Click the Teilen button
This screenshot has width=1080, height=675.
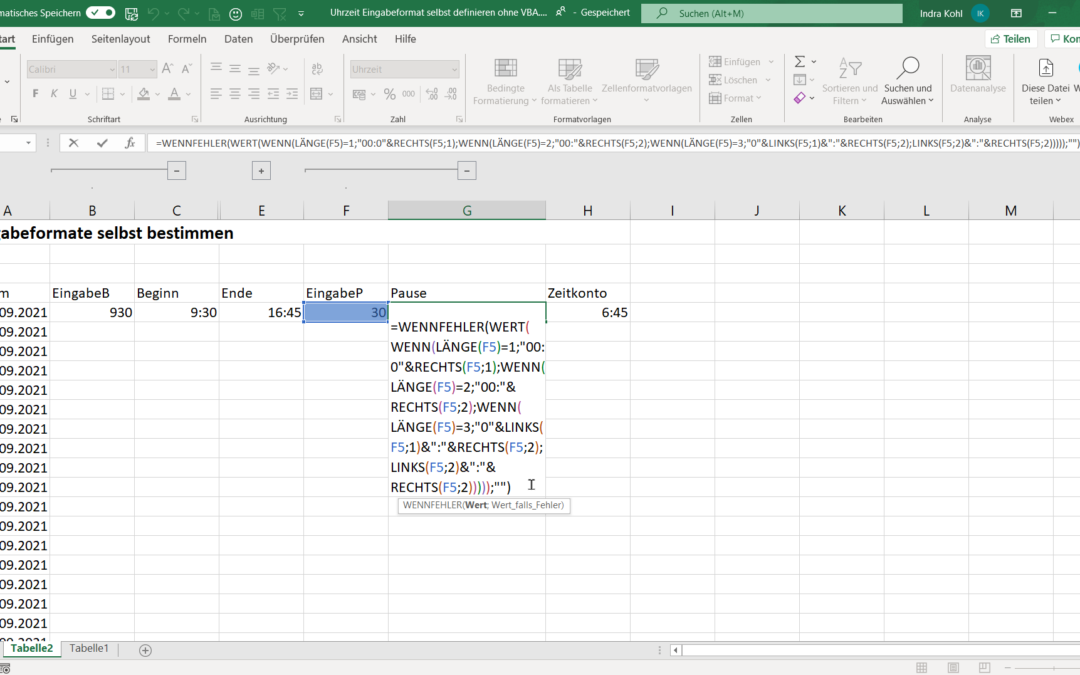tap(1009, 38)
